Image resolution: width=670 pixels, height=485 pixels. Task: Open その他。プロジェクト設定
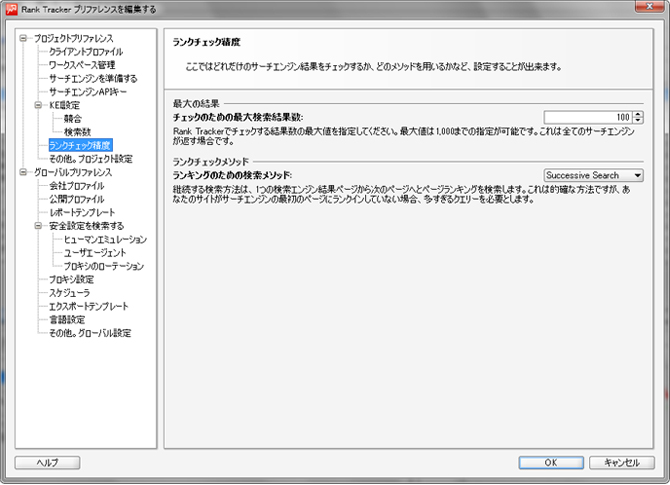(x=91, y=159)
